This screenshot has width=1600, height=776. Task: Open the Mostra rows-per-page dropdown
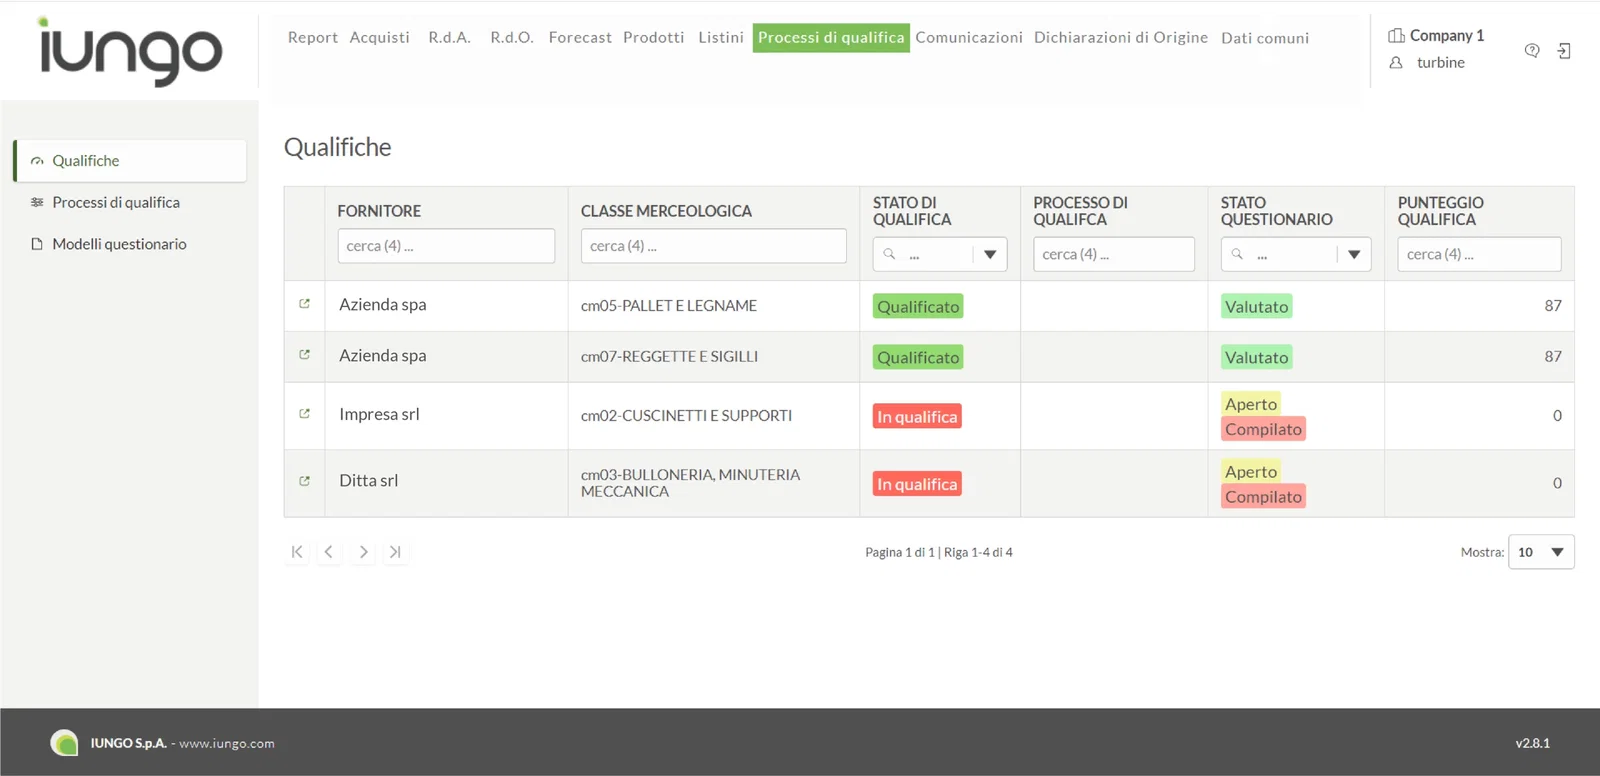1541,552
